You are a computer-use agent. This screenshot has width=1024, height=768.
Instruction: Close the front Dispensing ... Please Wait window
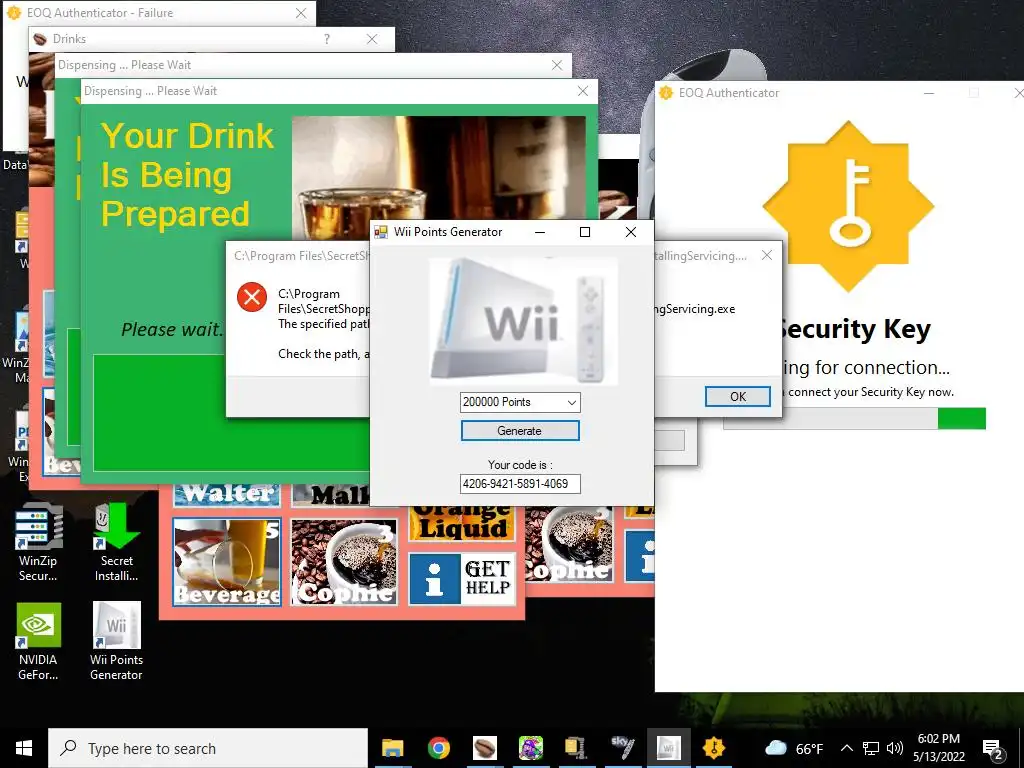[x=583, y=91]
